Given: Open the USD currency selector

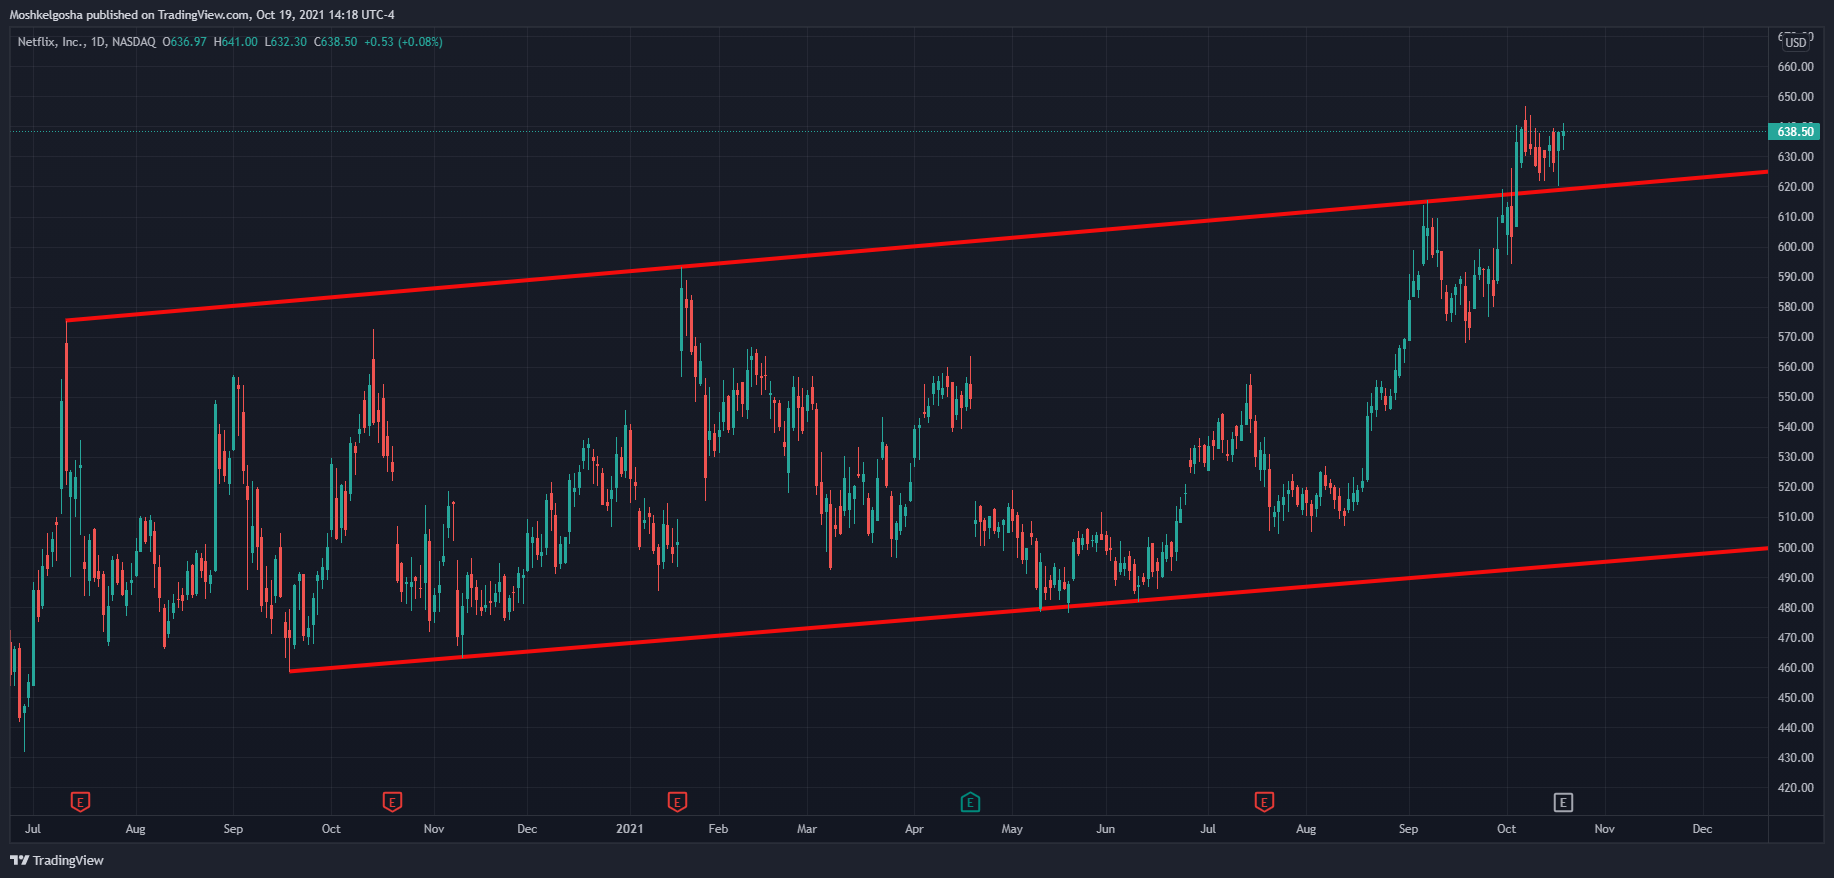Looking at the screenshot, I should point(1796,42).
